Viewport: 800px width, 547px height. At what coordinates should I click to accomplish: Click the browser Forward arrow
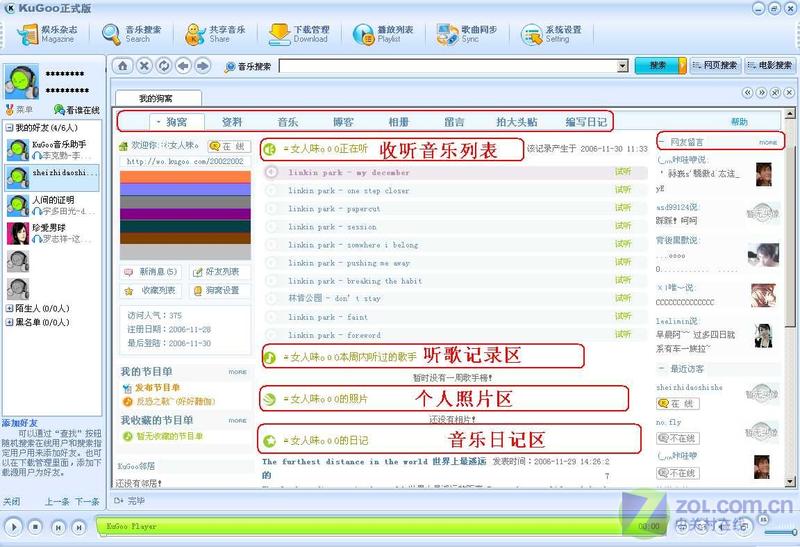tap(203, 66)
